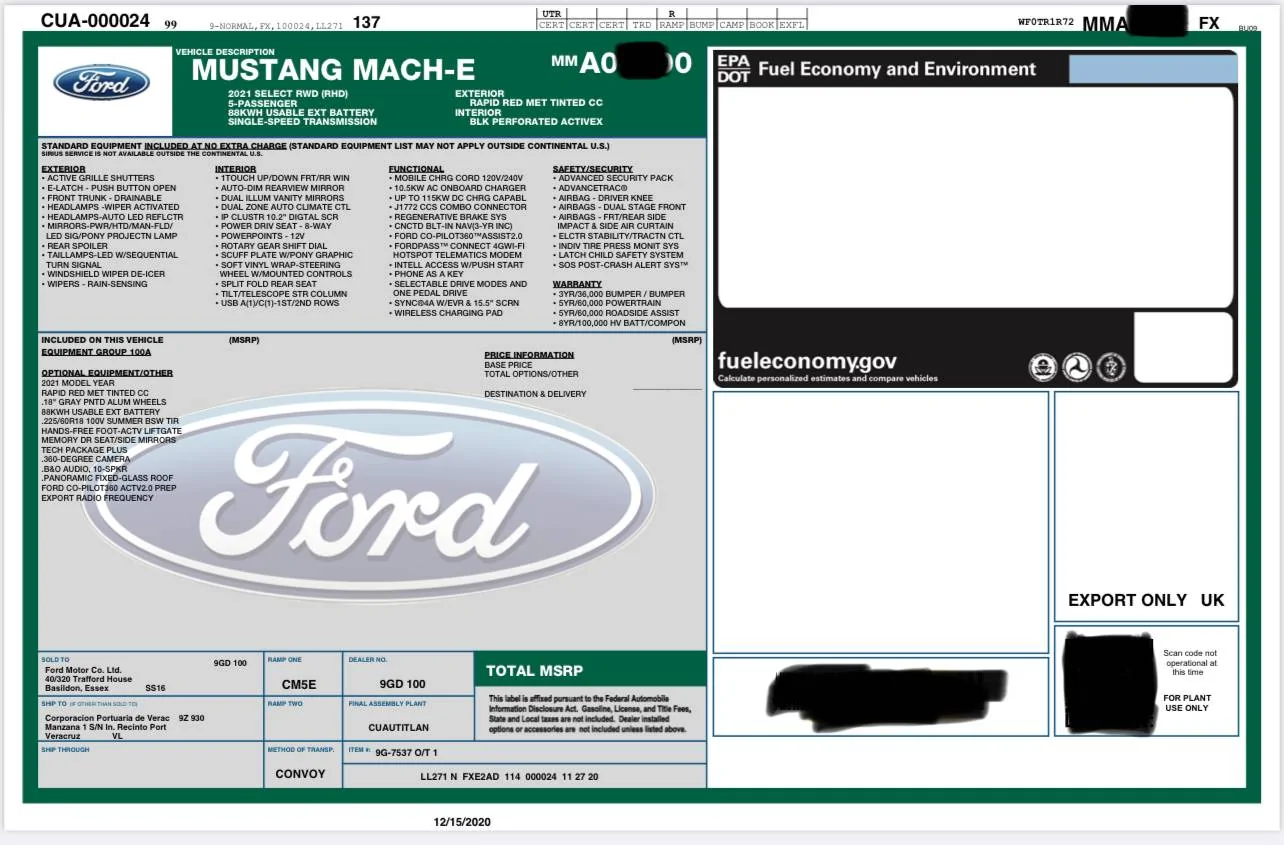Click 'AIRBAG - DRIVER KNEE' item

tap(605, 198)
